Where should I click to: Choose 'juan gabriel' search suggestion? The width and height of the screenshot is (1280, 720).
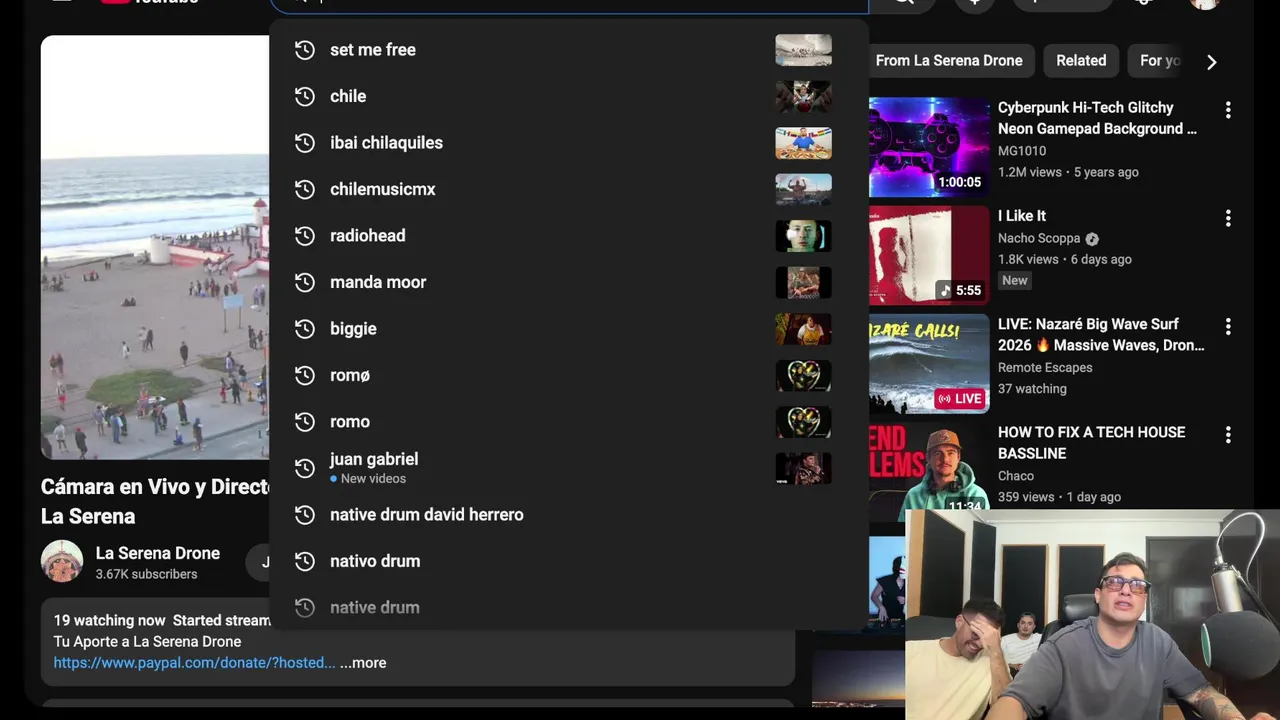click(569, 468)
